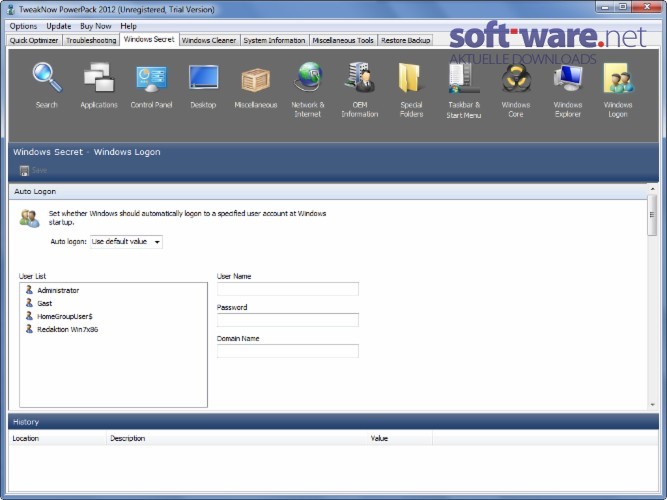Click the scrollbar up arrow
Image resolution: width=667 pixels, height=500 pixels.
click(x=653, y=189)
